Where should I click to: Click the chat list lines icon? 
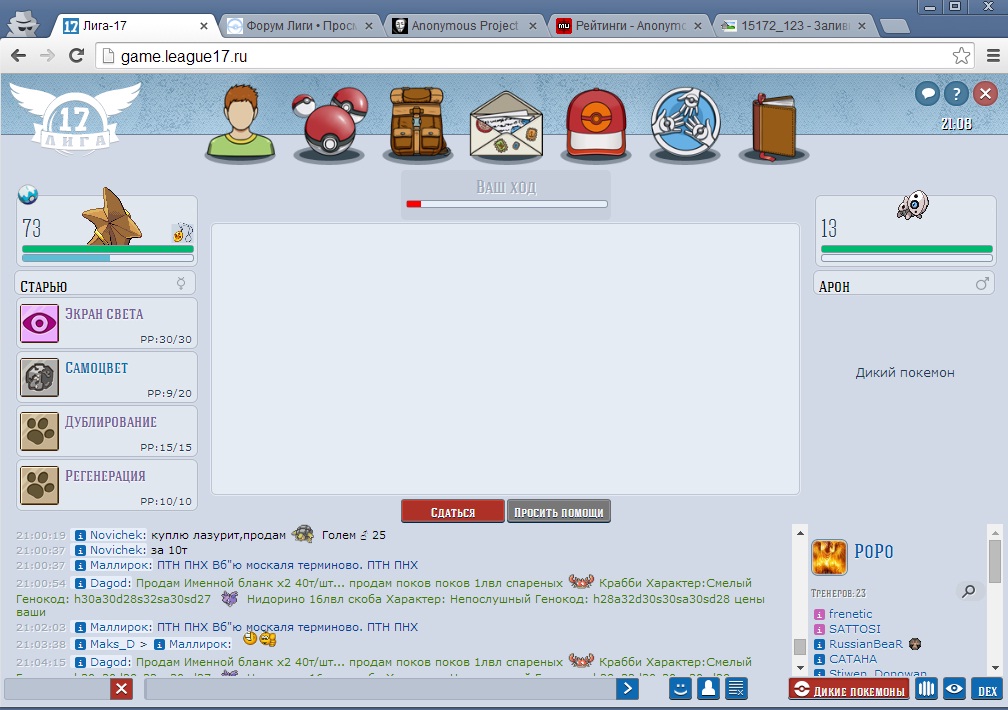tap(736, 689)
